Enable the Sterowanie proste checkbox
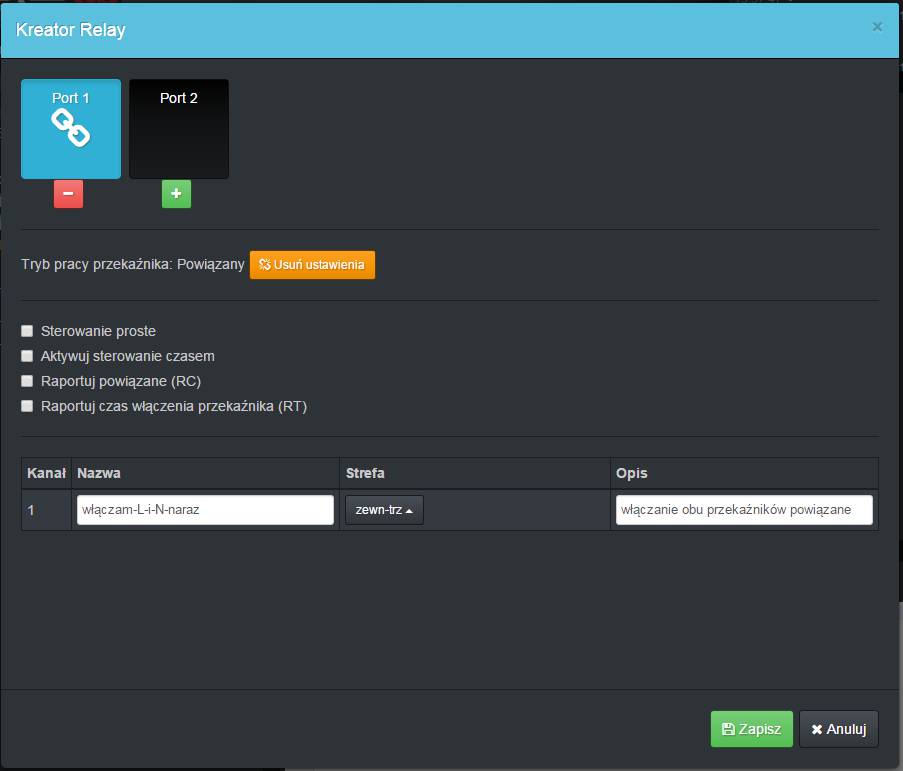 coord(28,331)
